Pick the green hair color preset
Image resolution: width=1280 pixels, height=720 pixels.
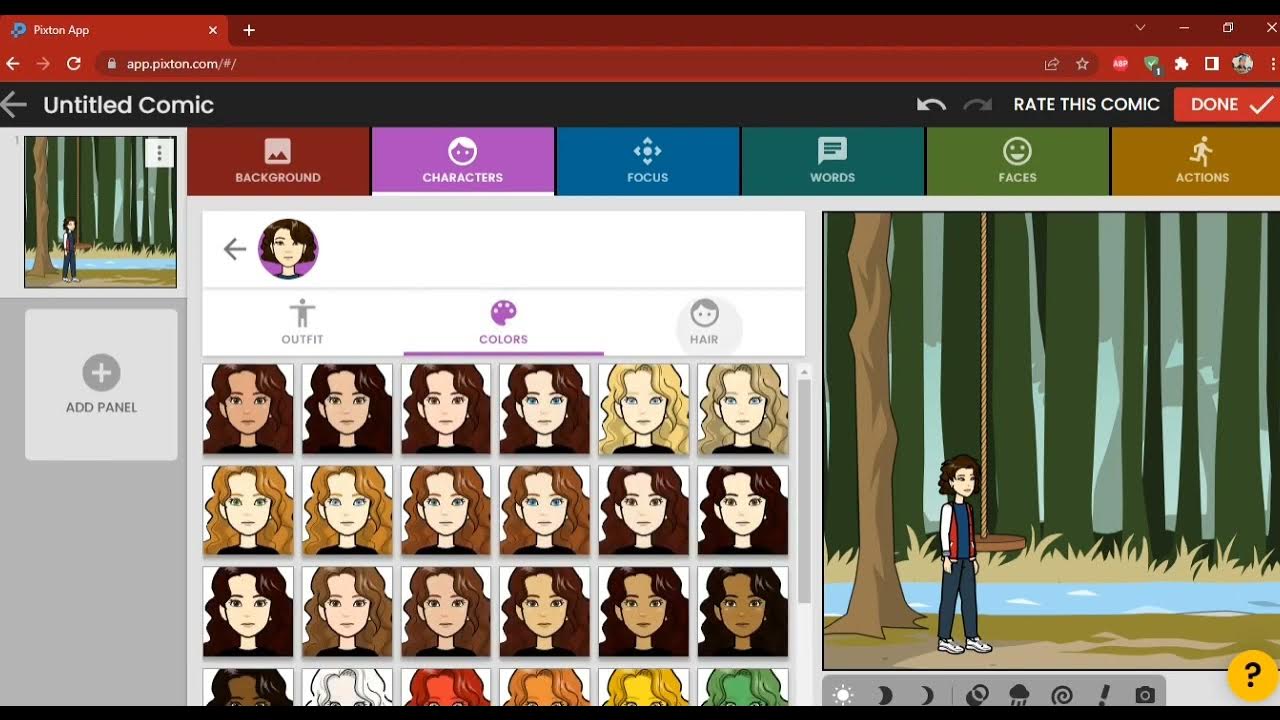coord(743,687)
